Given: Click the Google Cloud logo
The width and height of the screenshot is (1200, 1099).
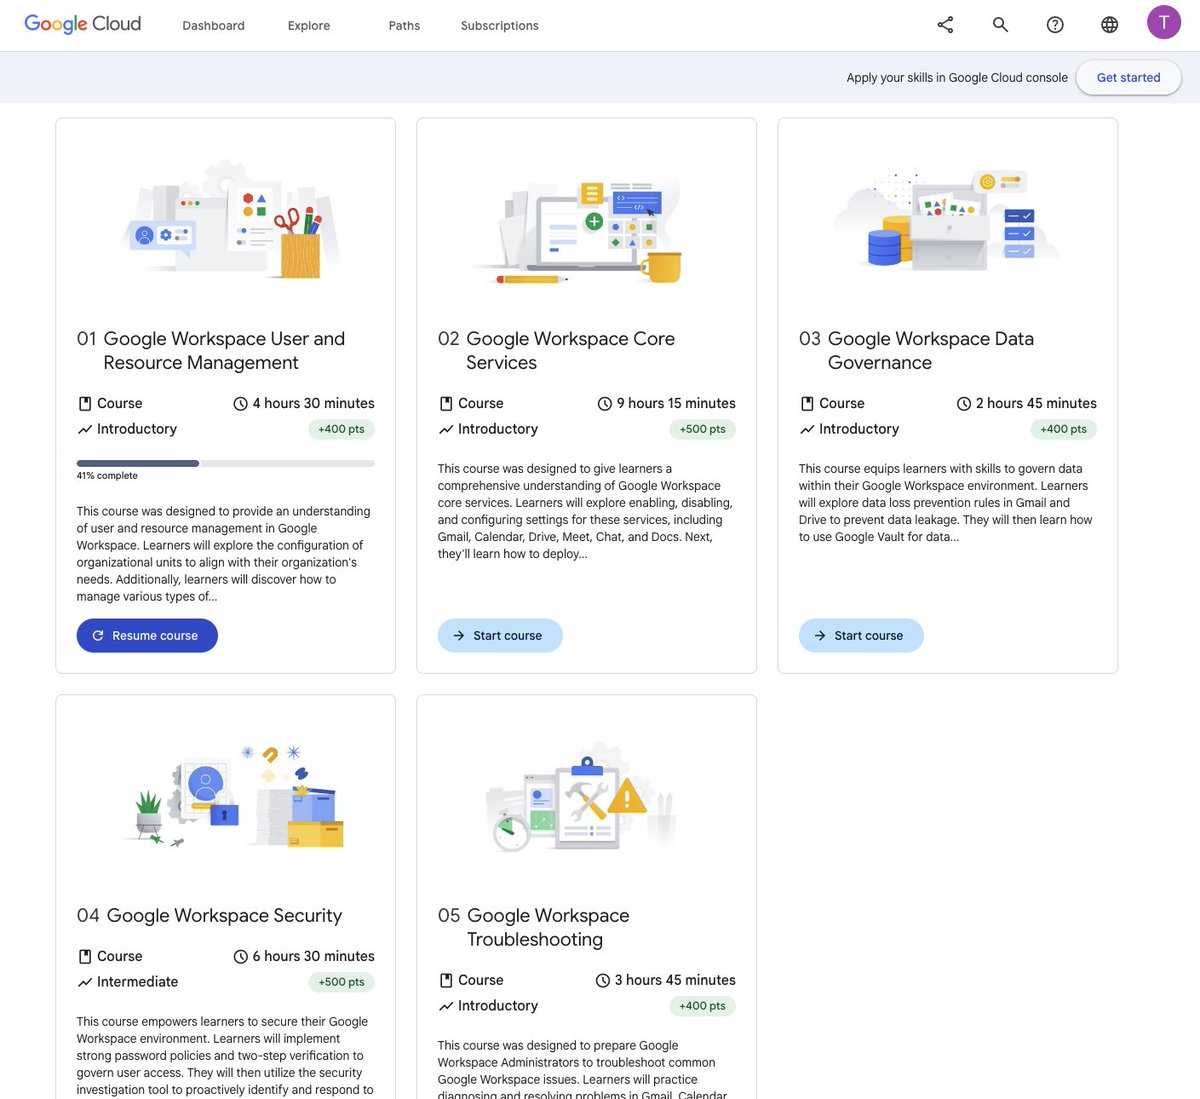Looking at the screenshot, I should pyautogui.click(x=82, y=24).
